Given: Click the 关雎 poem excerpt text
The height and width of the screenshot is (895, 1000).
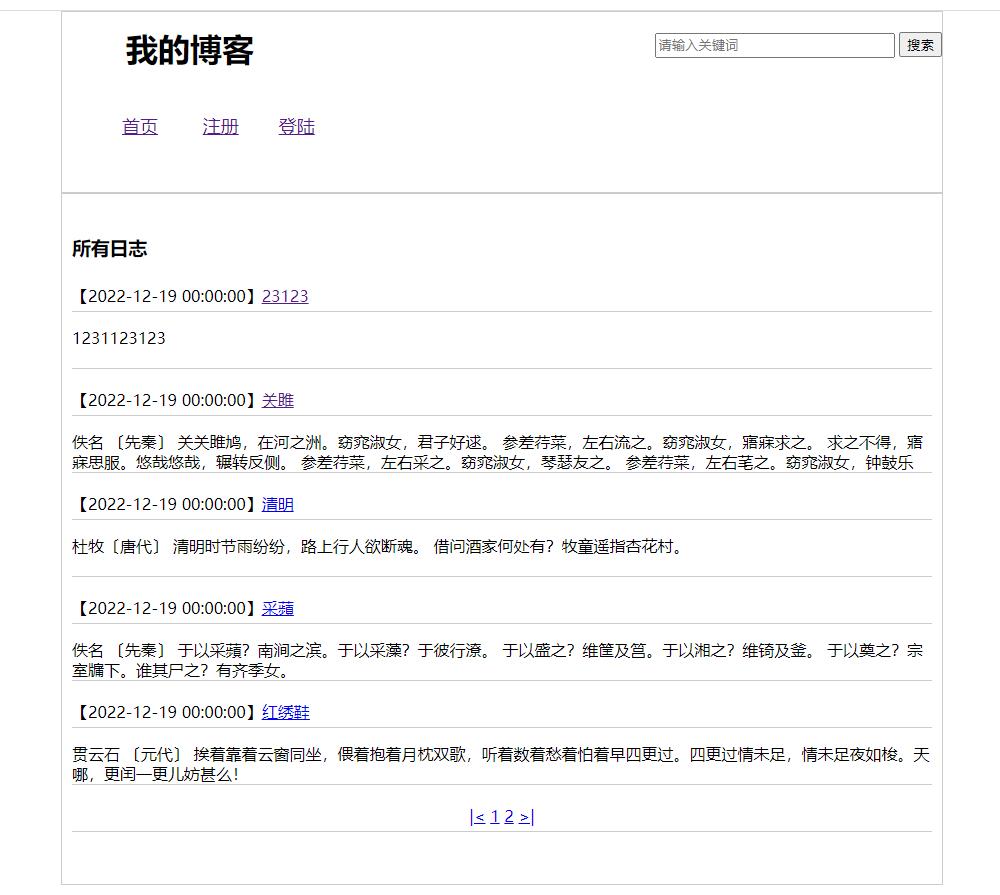Looking at the screenshot, I should [x=497, y=452].
